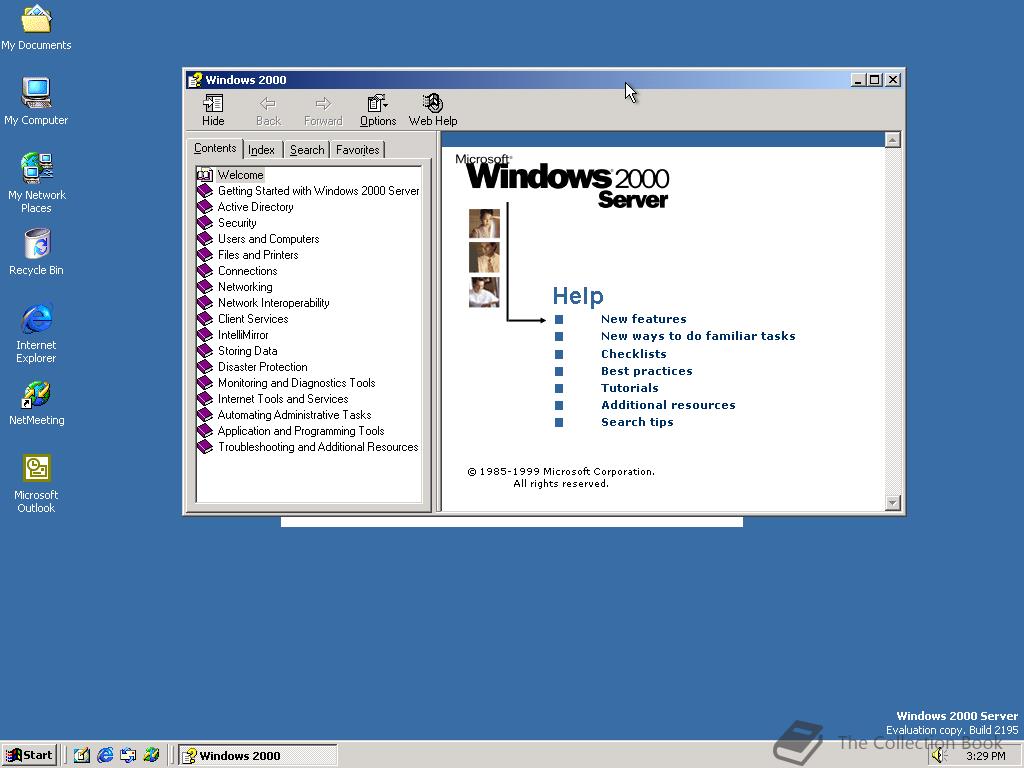Viewport: 1024px width, 768px height.
Task: Open New ways to do familiar tasks link
Action: tap(698, 336)
